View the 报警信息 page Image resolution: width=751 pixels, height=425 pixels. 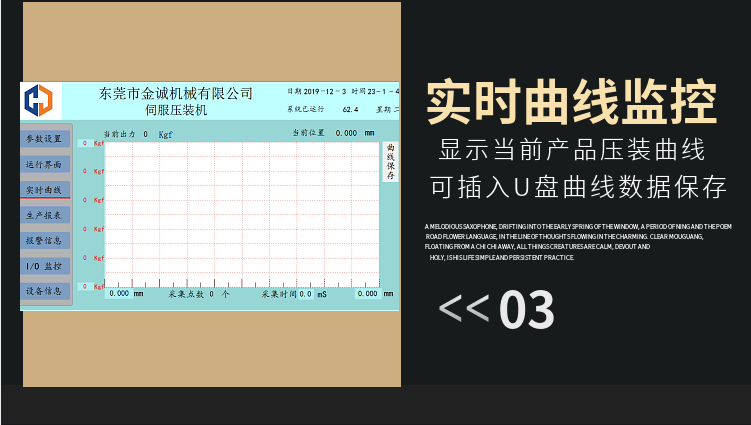coord(44,241)
